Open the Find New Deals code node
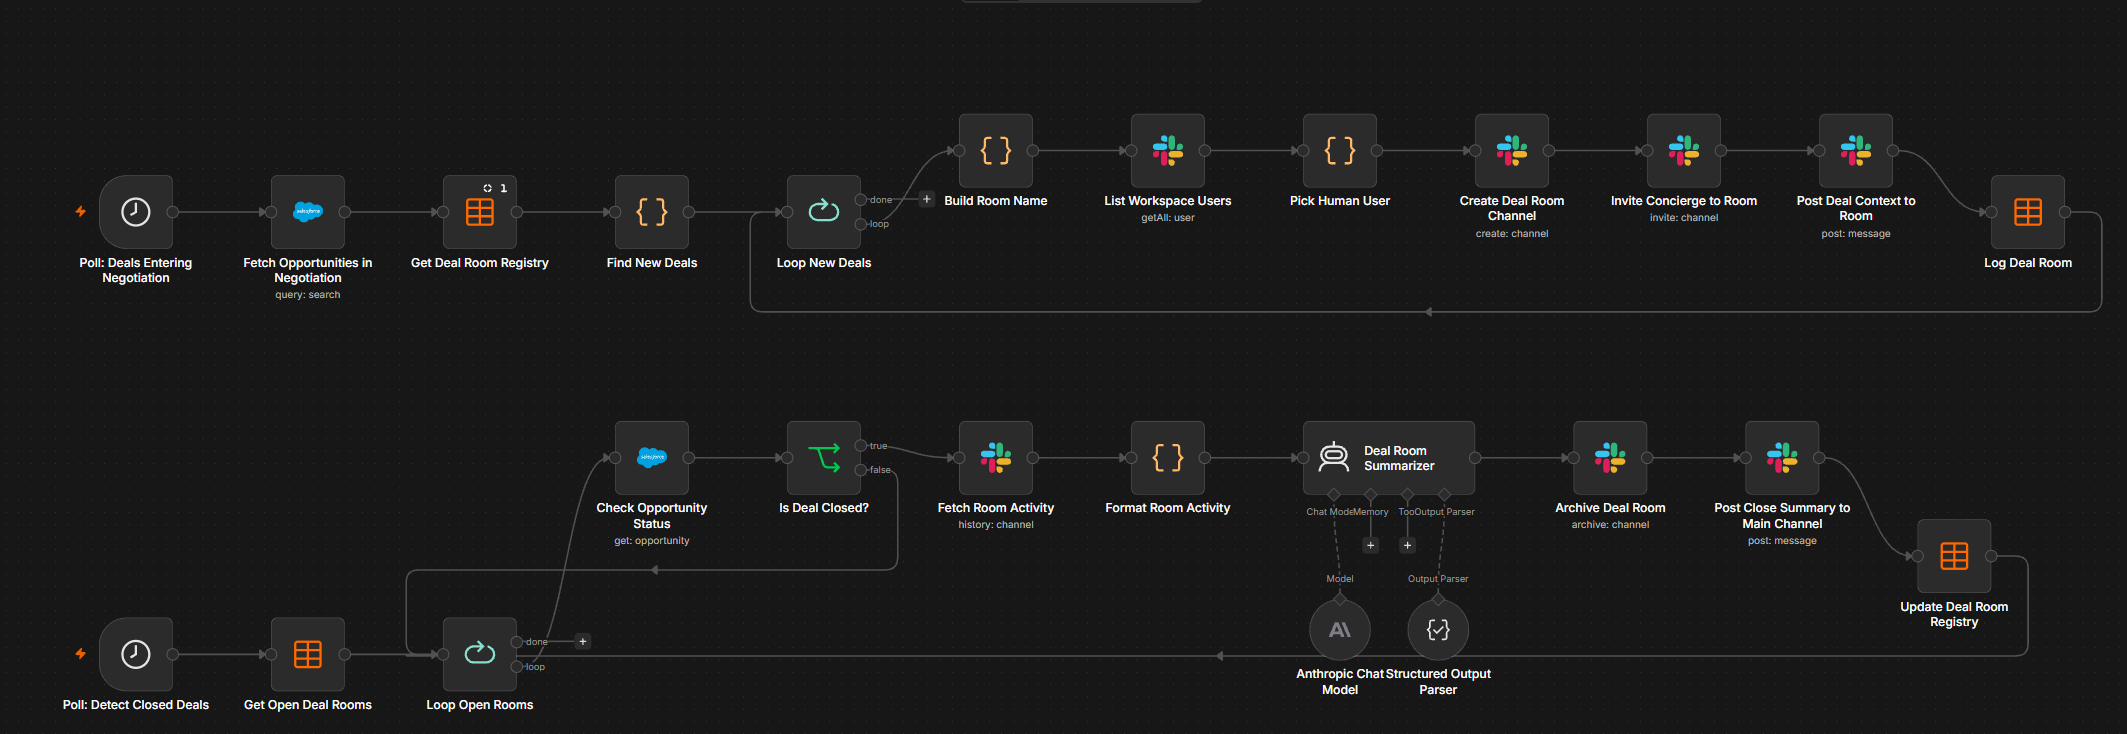Image resolution: width=2127 pixels, height=734 pixels. [652, 212]
